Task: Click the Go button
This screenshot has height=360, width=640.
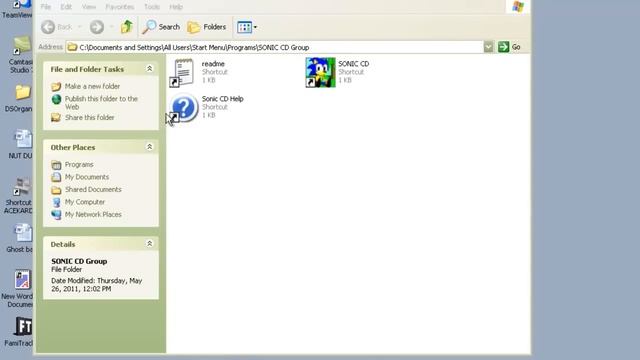Action: (509, 47)
